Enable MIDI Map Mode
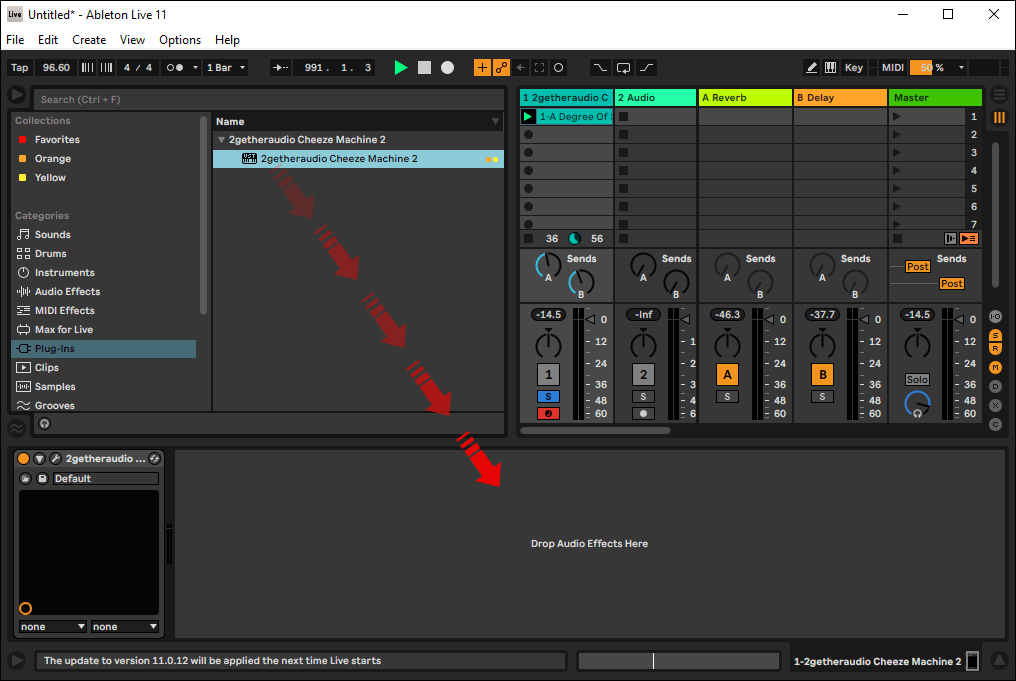Image resolution: width=1016 pixels, height=681 pixels. [893, 67]
